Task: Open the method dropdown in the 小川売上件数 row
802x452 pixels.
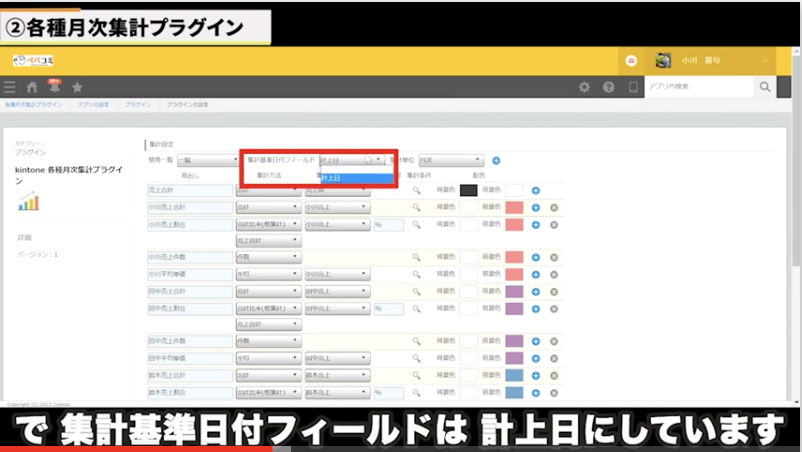Action: [x=267, y=257]
